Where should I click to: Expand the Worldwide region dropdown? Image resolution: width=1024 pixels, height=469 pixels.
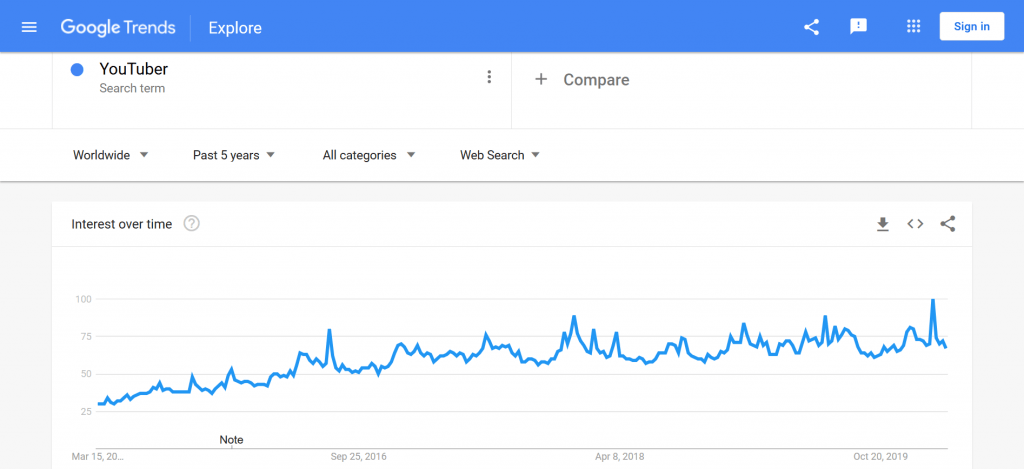pos(111,155)
